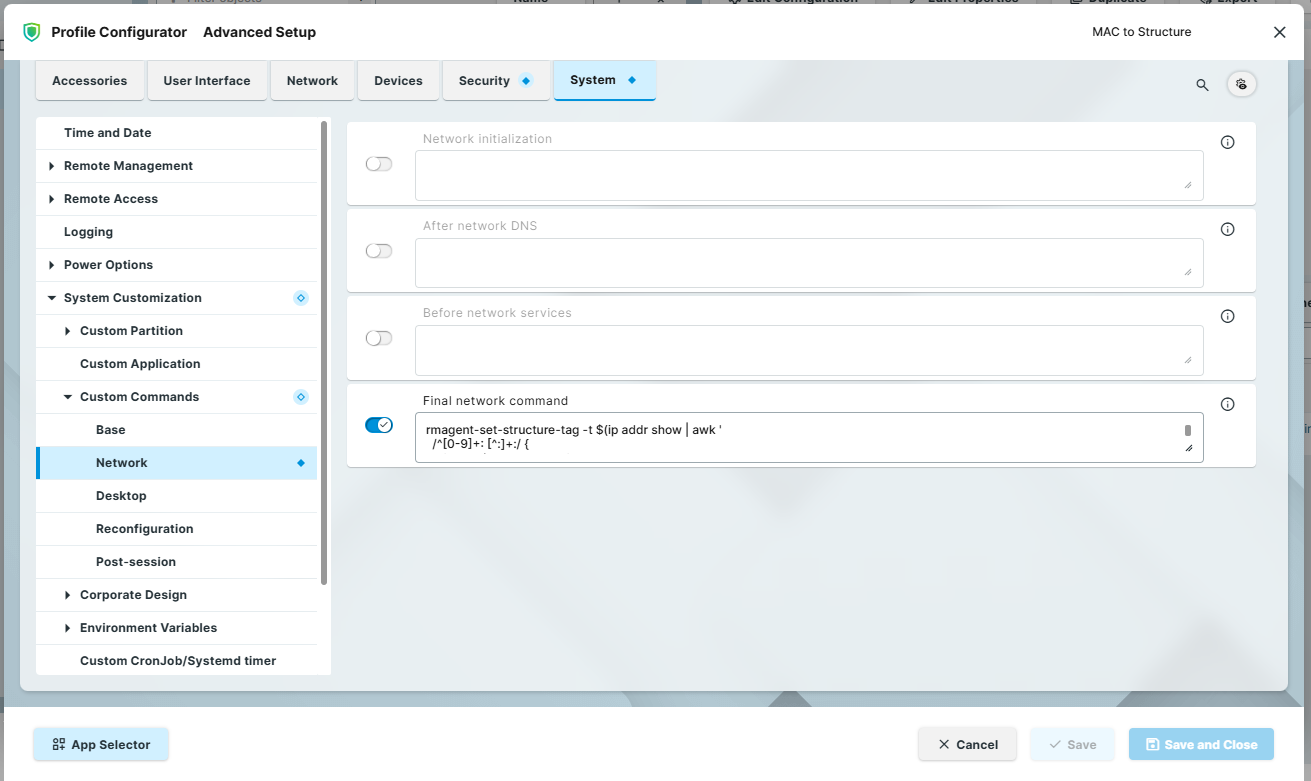Open info icon for Network initialization

click(1227, 143)
